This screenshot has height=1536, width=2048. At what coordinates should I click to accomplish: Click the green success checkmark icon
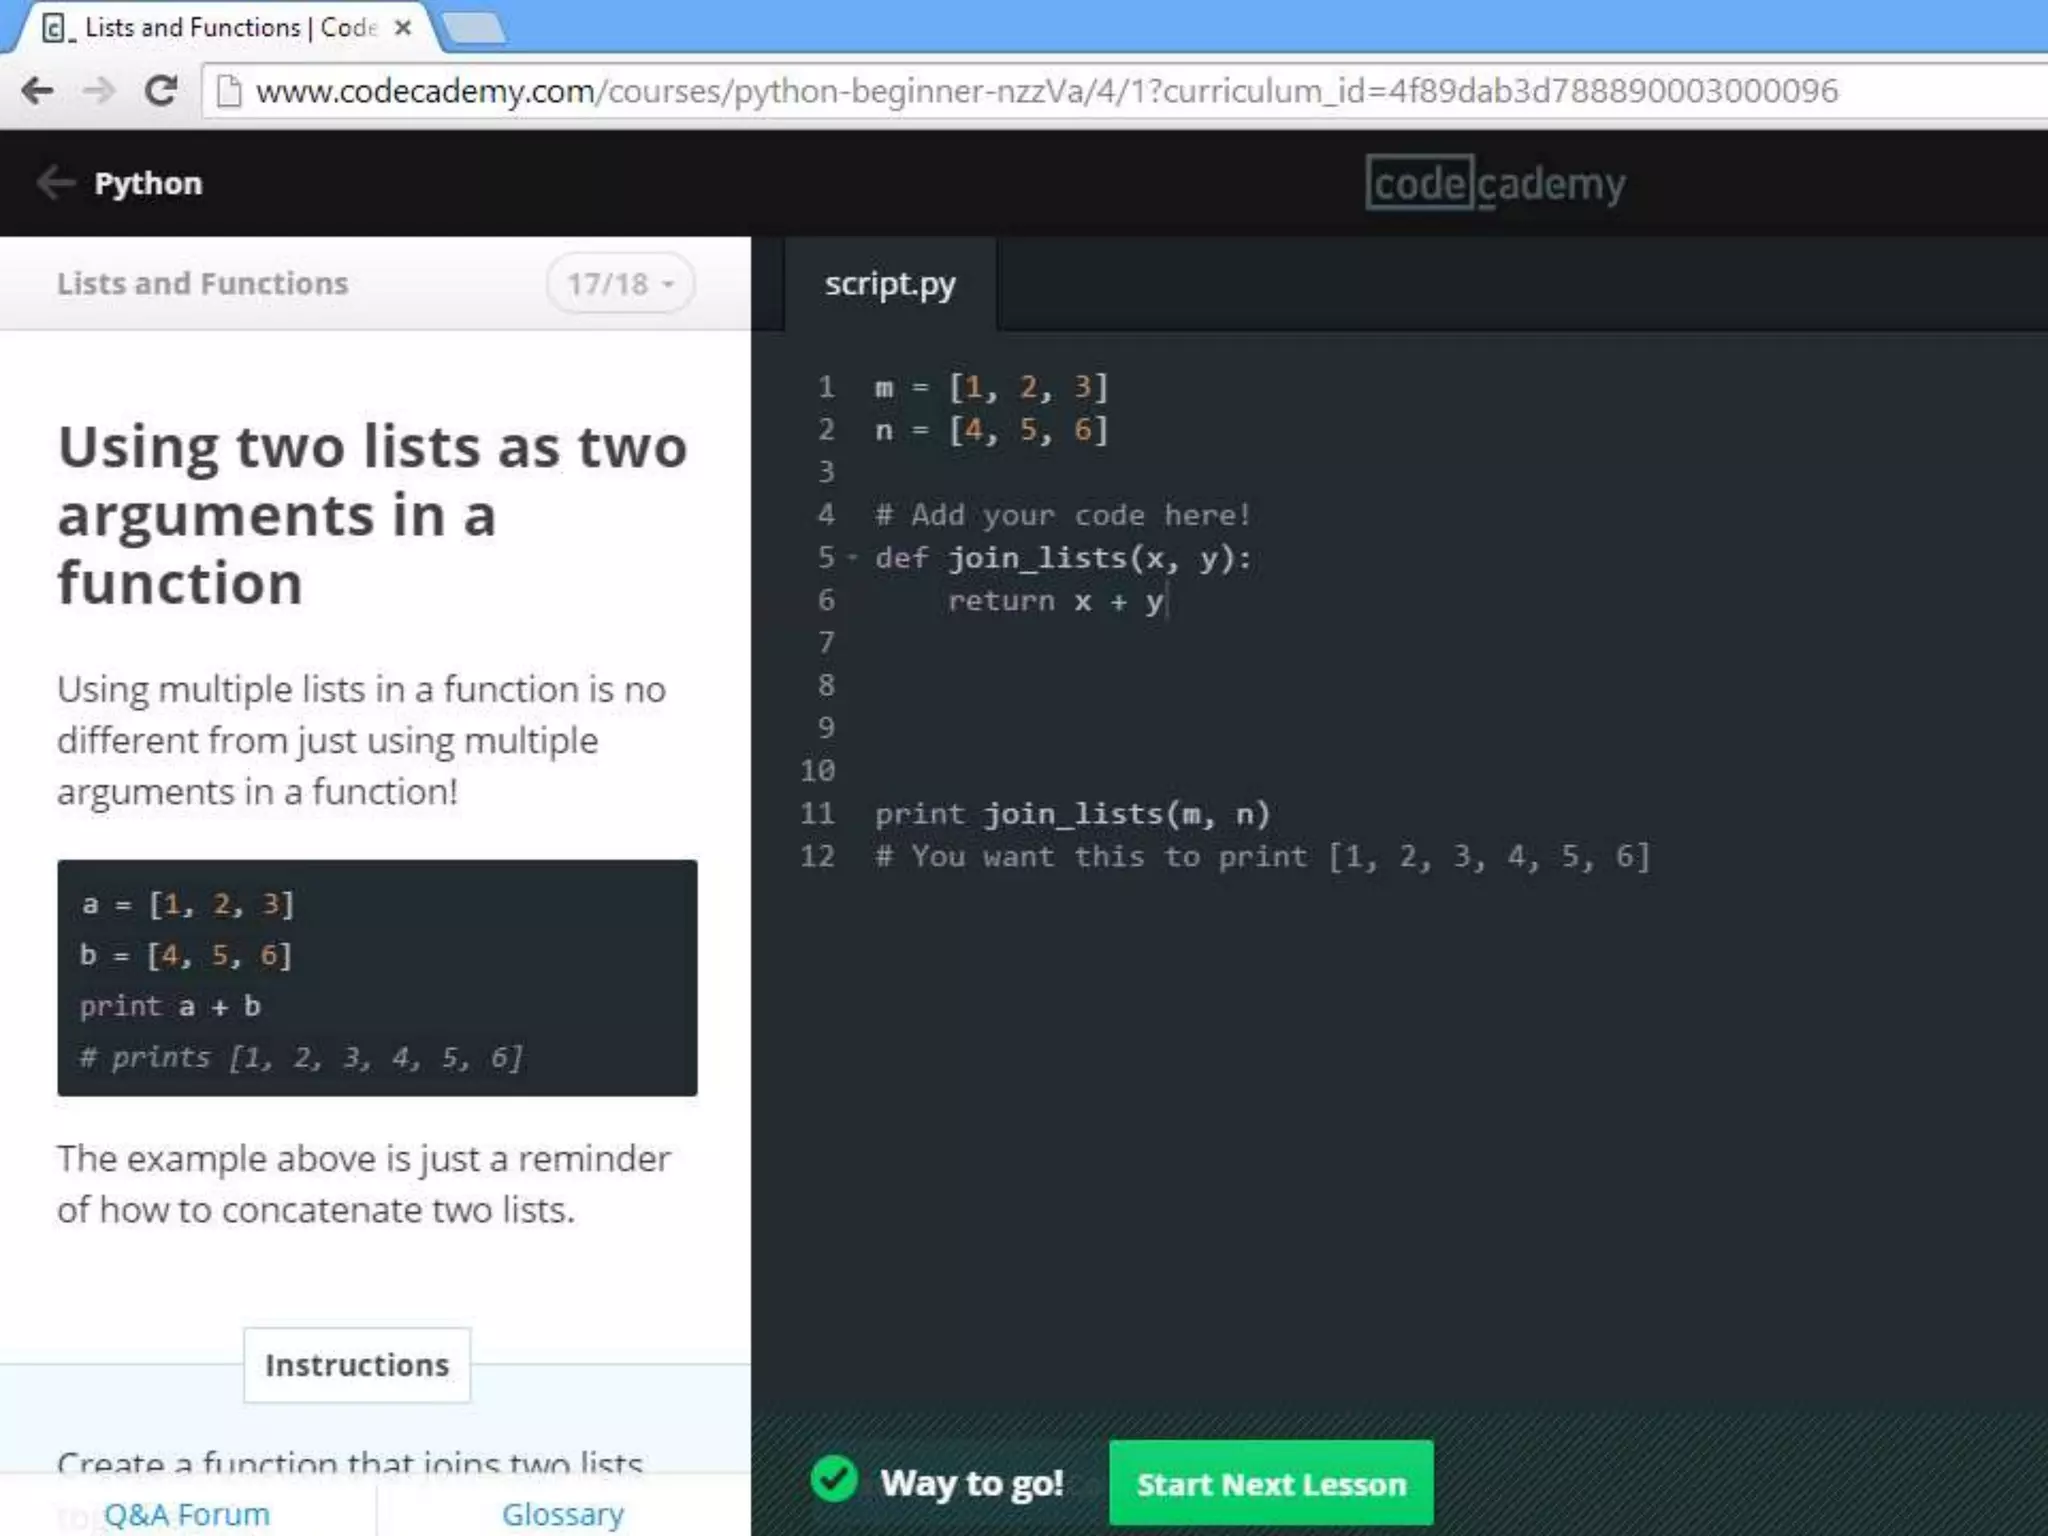[x=834, y=1480]
